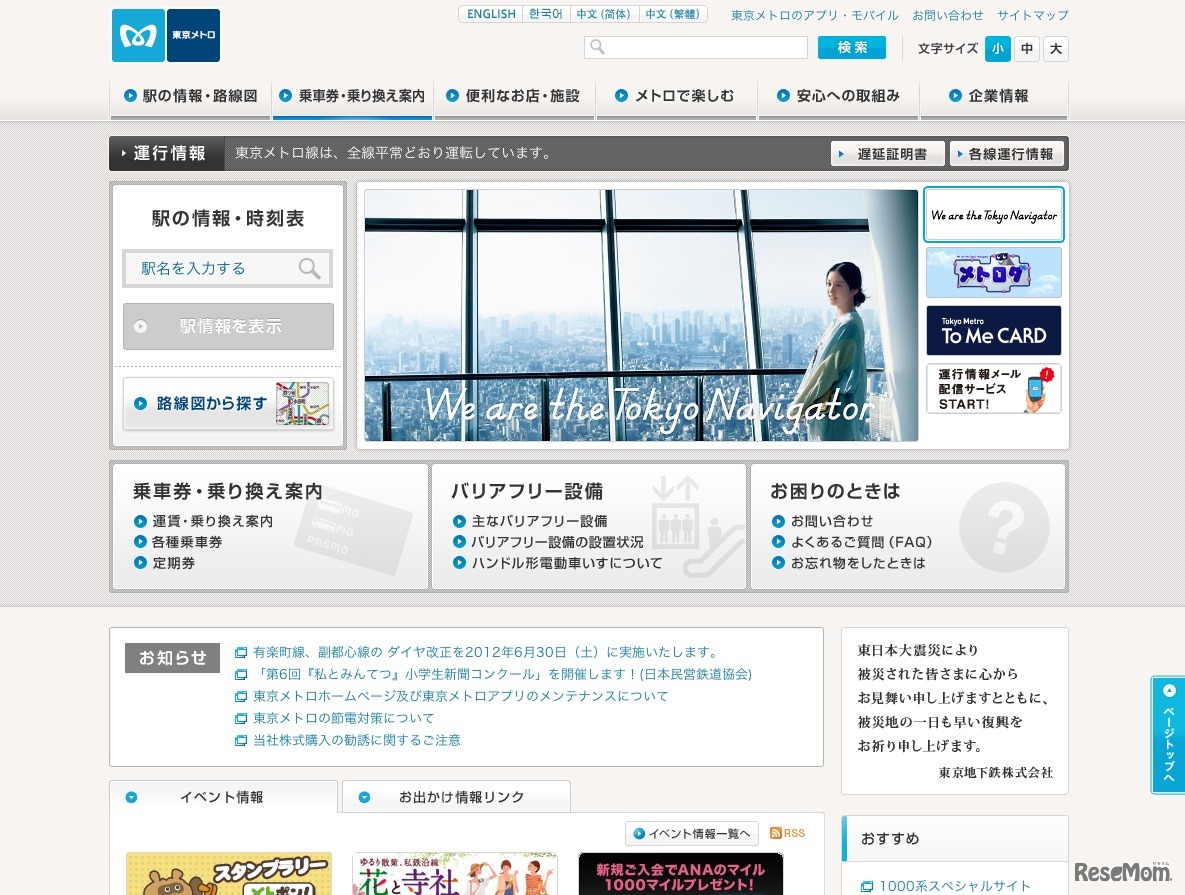The height and width of the screenshot is (895, 1185).
Task: Click the magnifier icon in the site search box
Action: (597, 48)
